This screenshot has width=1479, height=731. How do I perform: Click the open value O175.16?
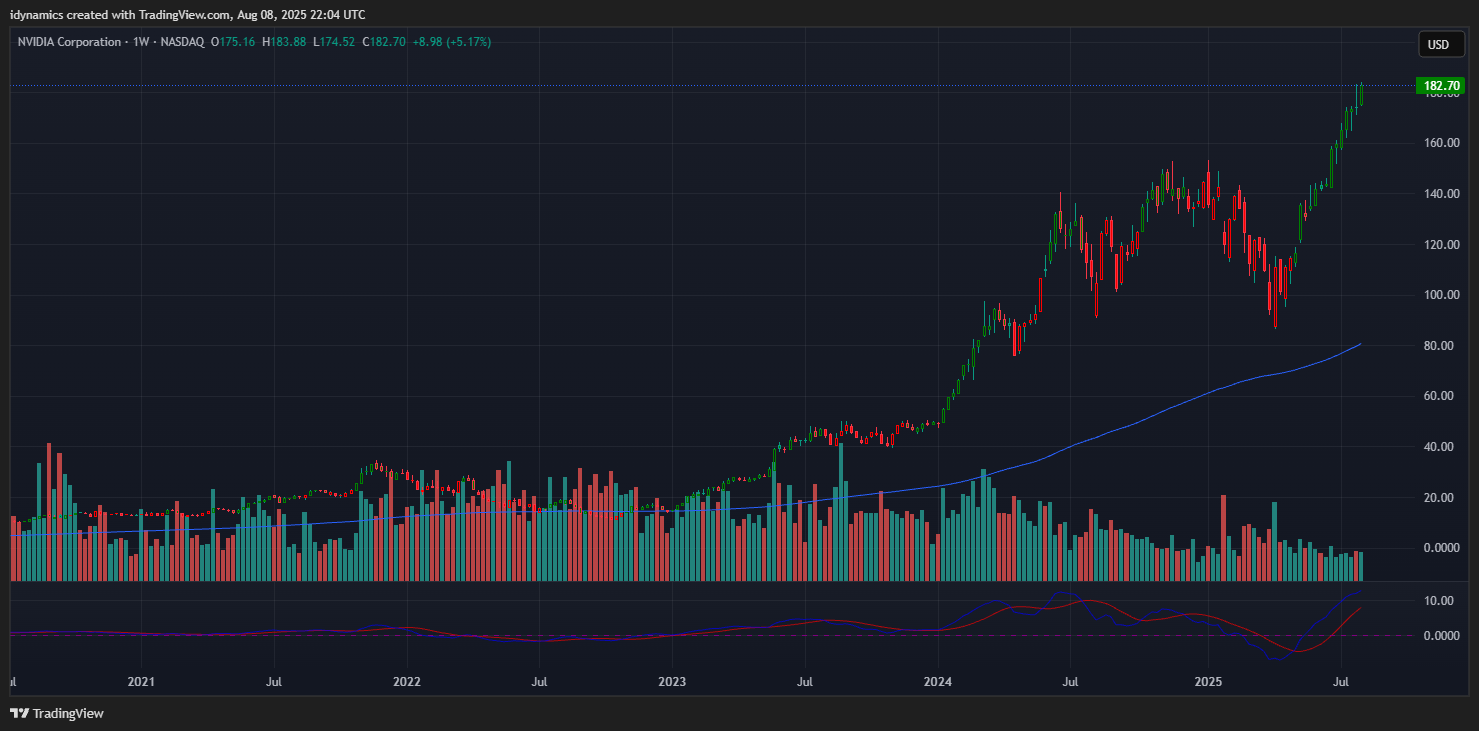[x=233, y=42]
